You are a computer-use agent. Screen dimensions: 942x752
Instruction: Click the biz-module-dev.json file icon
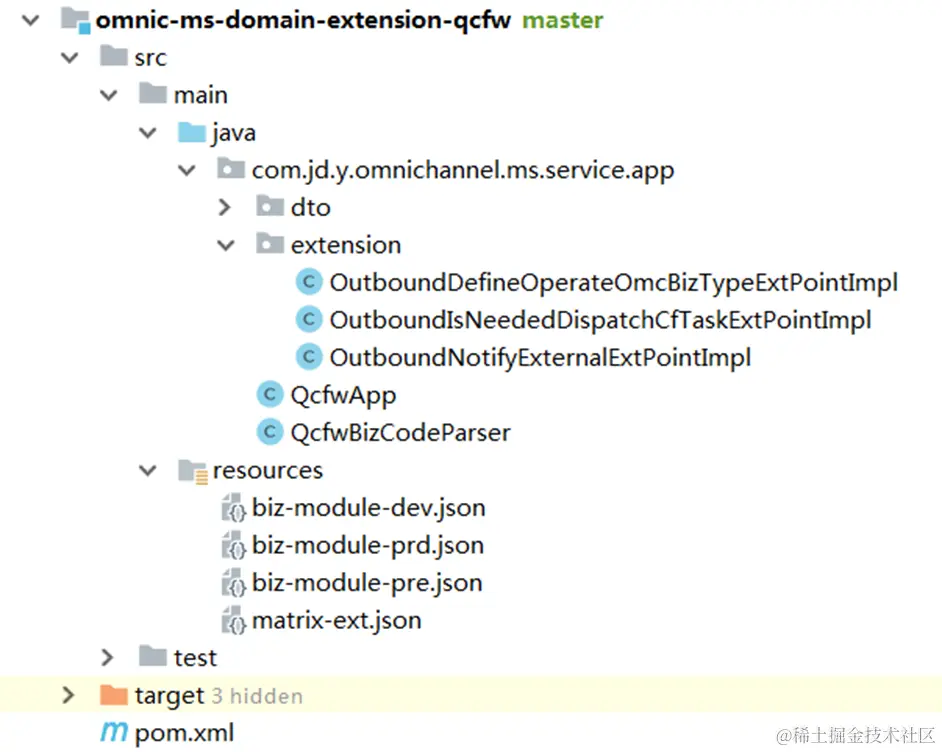point(234,508)
